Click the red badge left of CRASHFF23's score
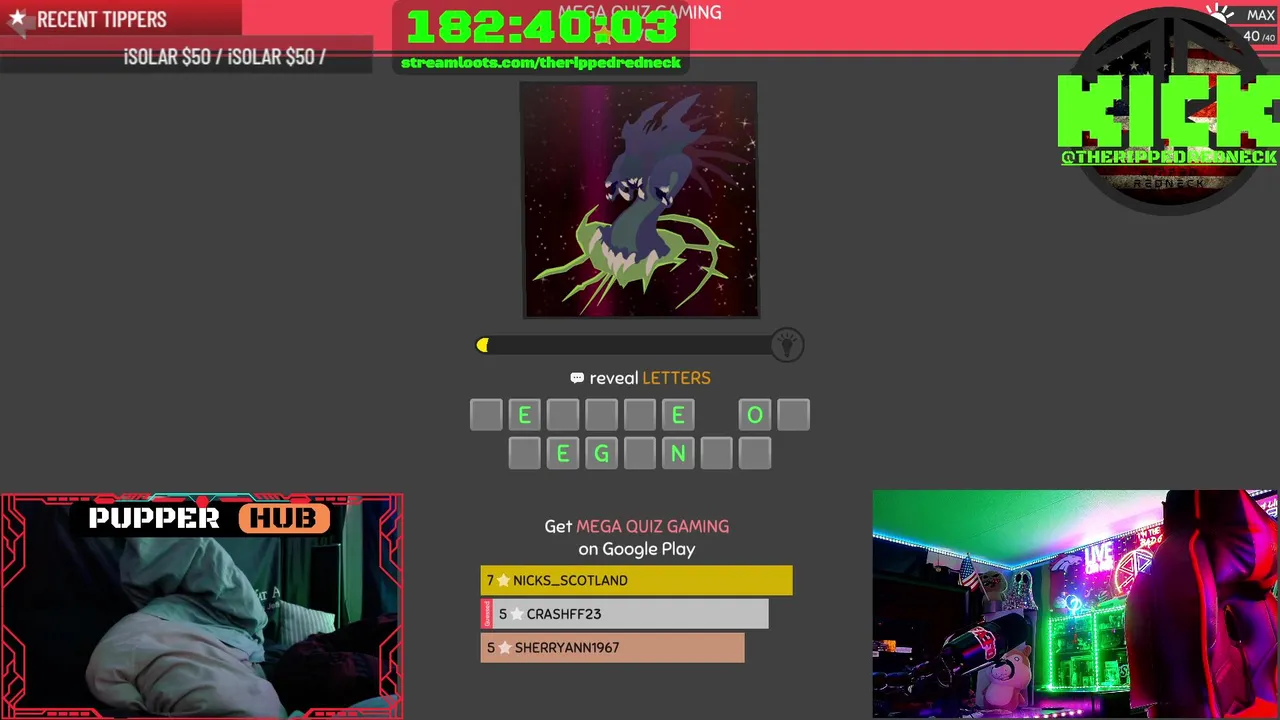Viewport: 1280px width, 720px height. pos(487,614)
